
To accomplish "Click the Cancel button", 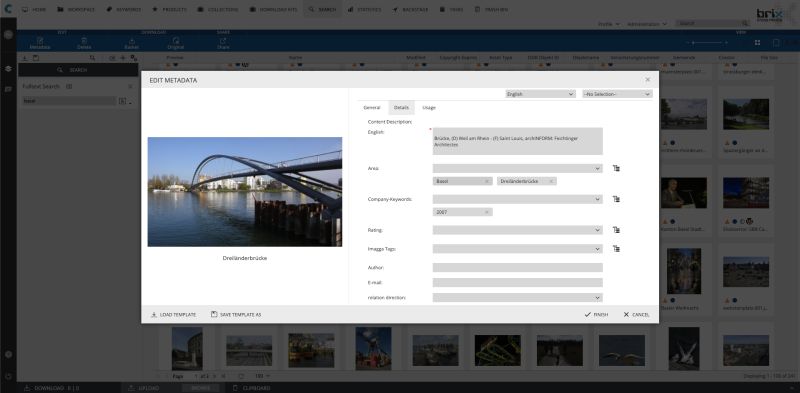I will tap(636, 314).
